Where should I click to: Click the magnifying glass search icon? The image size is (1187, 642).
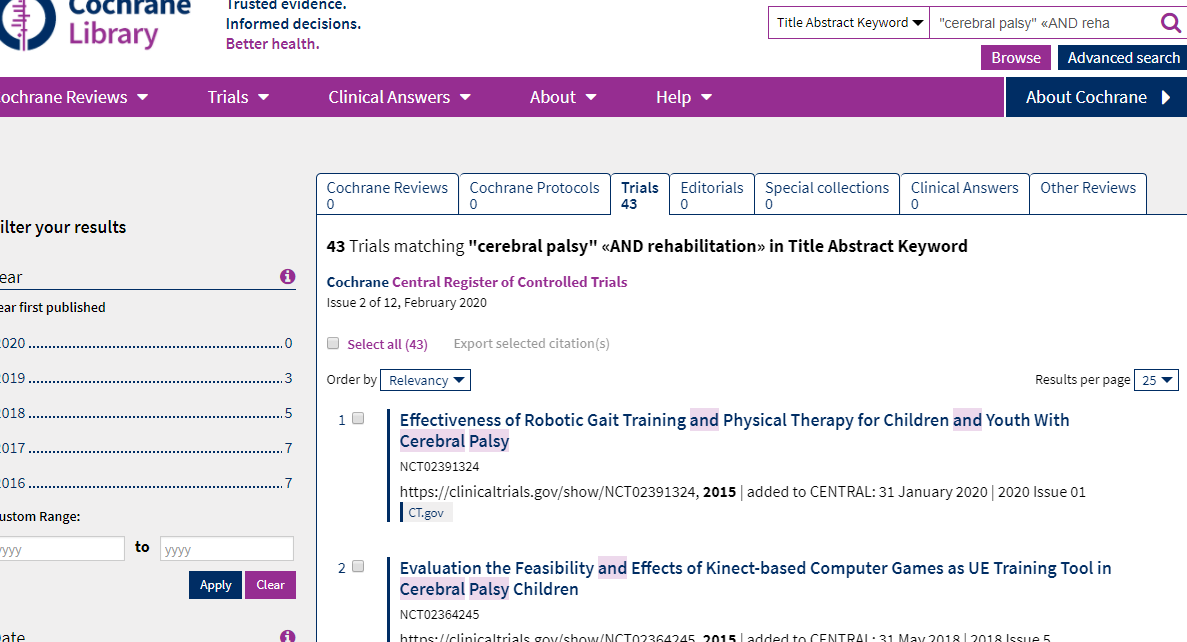[1169, 23]
